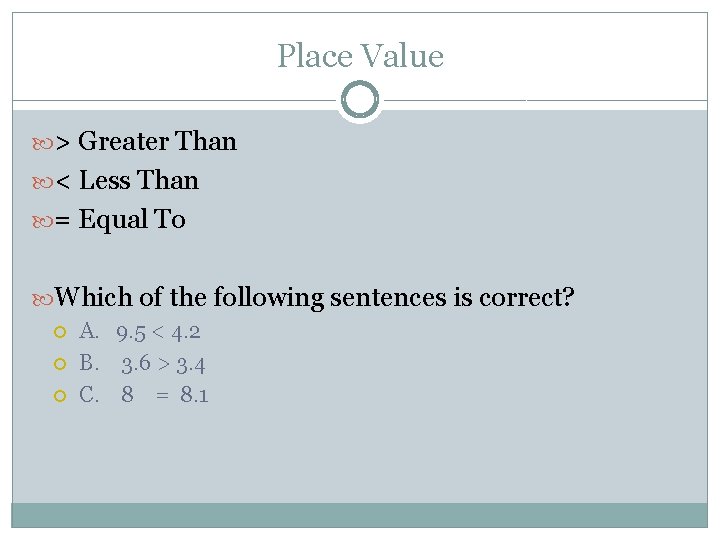Select answer option C bullet circle
This screenshot has width=720, height=540.
(60, 396)
